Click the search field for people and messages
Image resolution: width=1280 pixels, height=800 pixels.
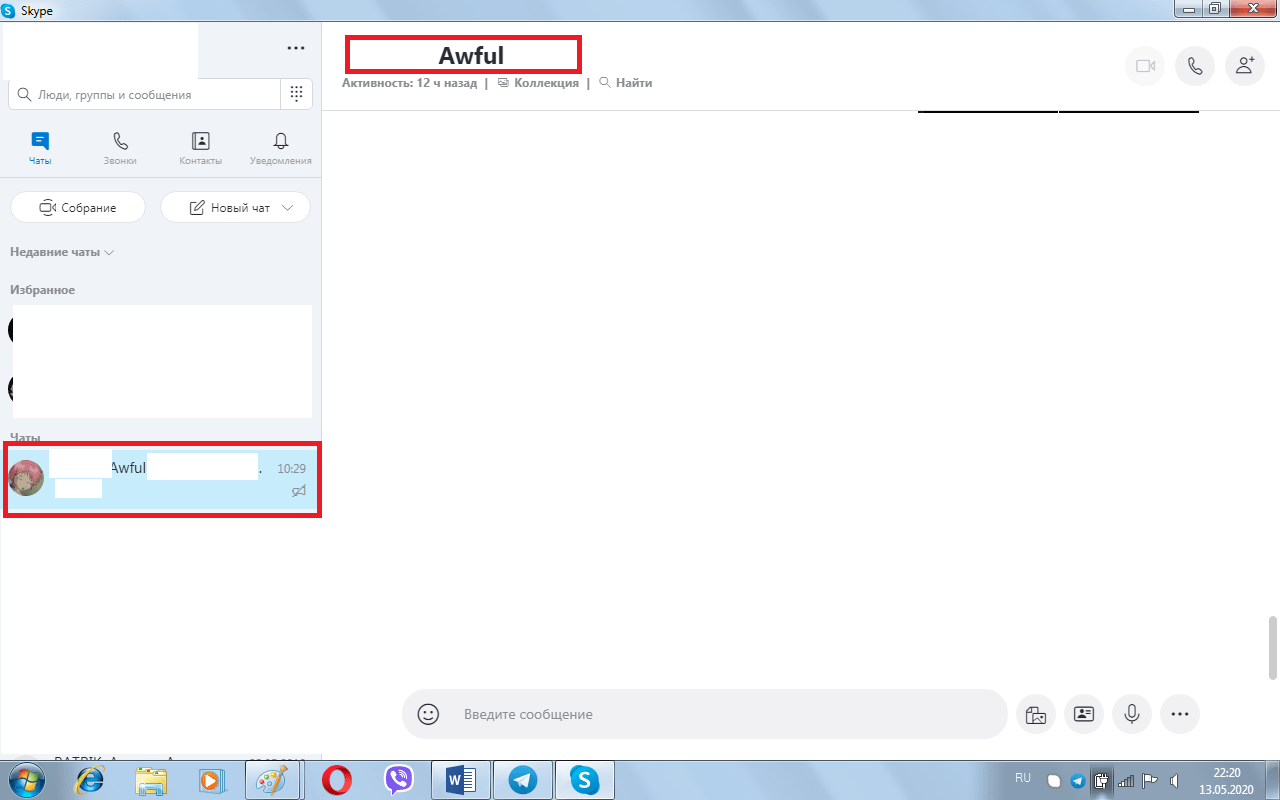pyautogui.click(x=145, y=94)
